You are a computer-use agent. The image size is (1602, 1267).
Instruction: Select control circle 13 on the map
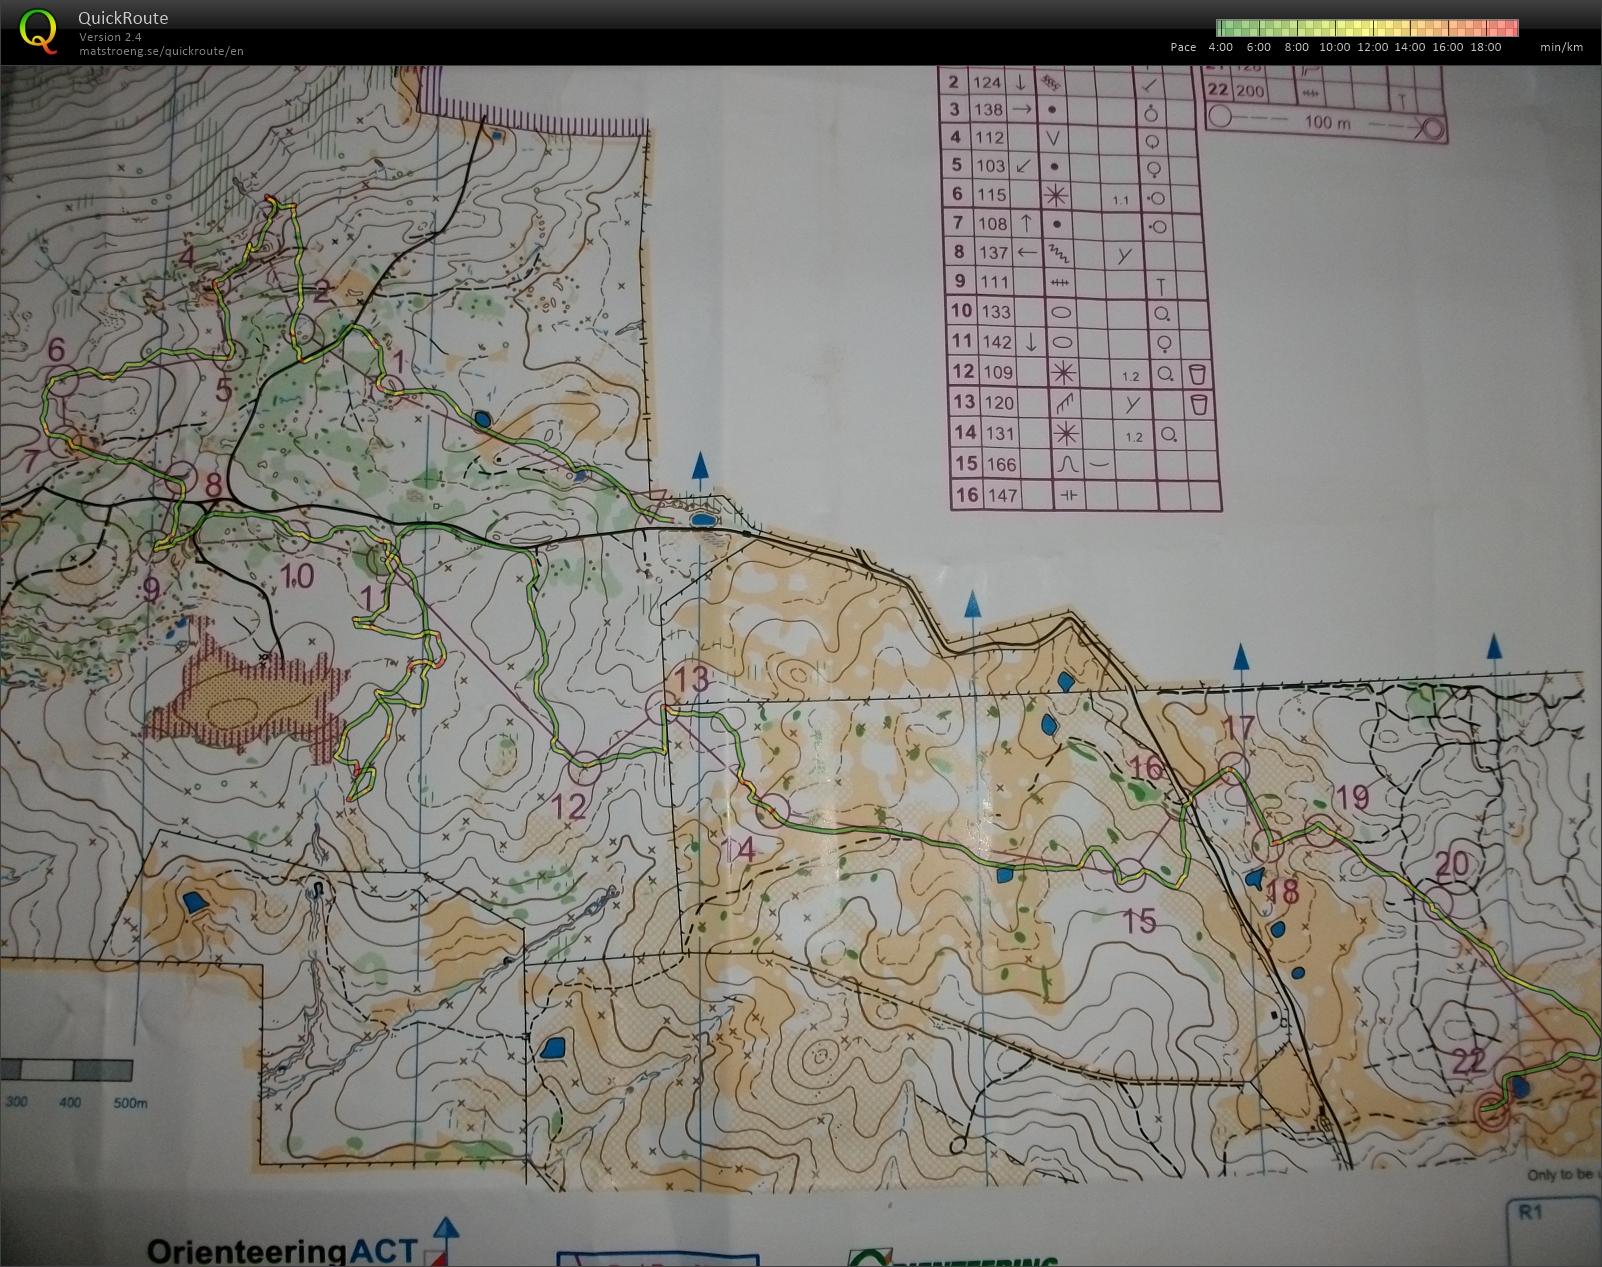click(660, 707)
